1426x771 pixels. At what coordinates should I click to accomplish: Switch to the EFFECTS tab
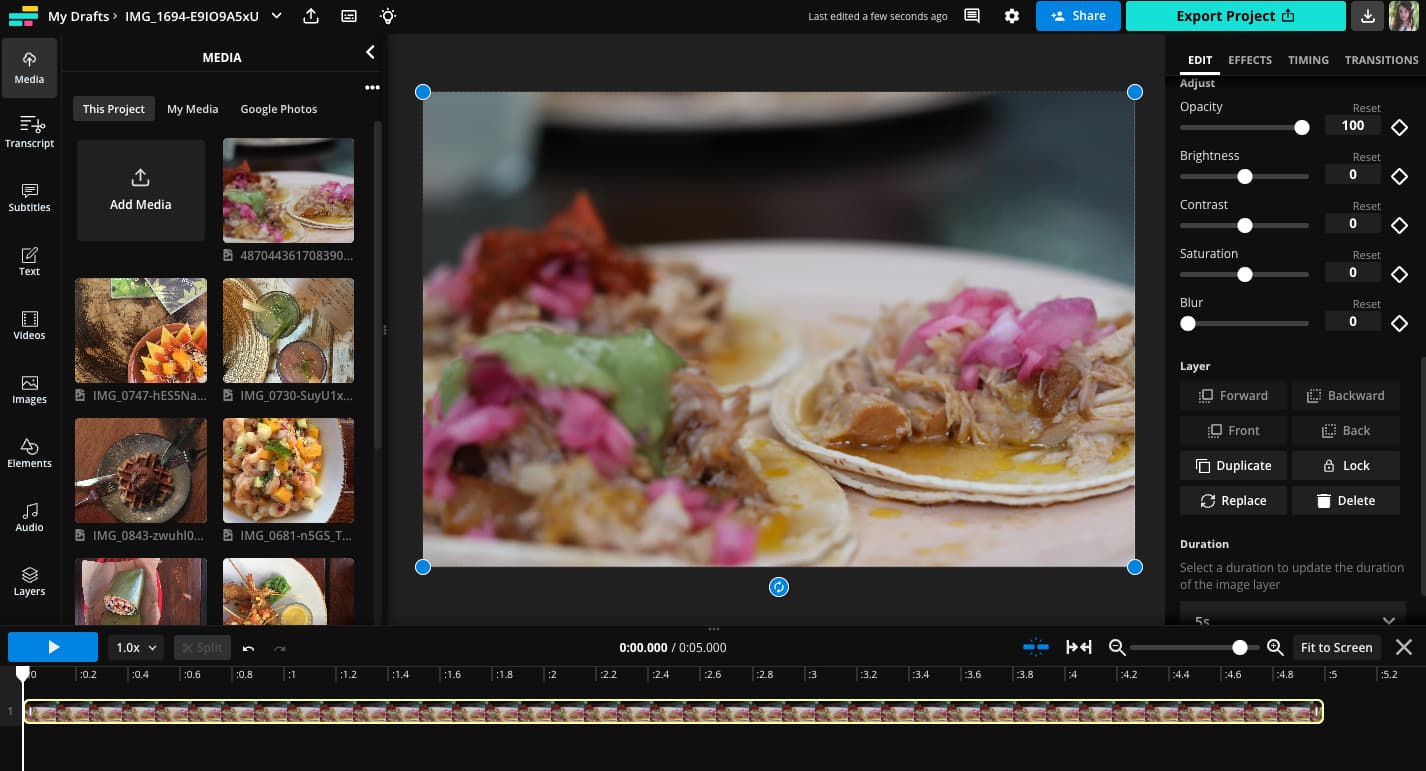coord(1250,60)
